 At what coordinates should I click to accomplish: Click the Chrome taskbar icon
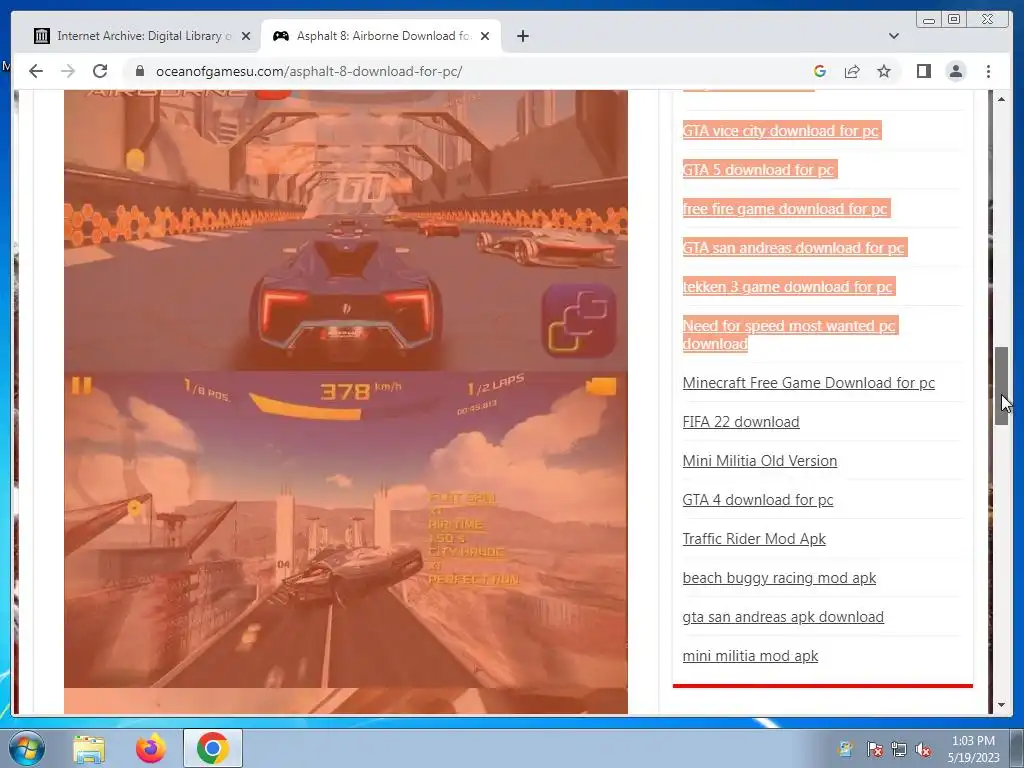[x=213, y=748]
